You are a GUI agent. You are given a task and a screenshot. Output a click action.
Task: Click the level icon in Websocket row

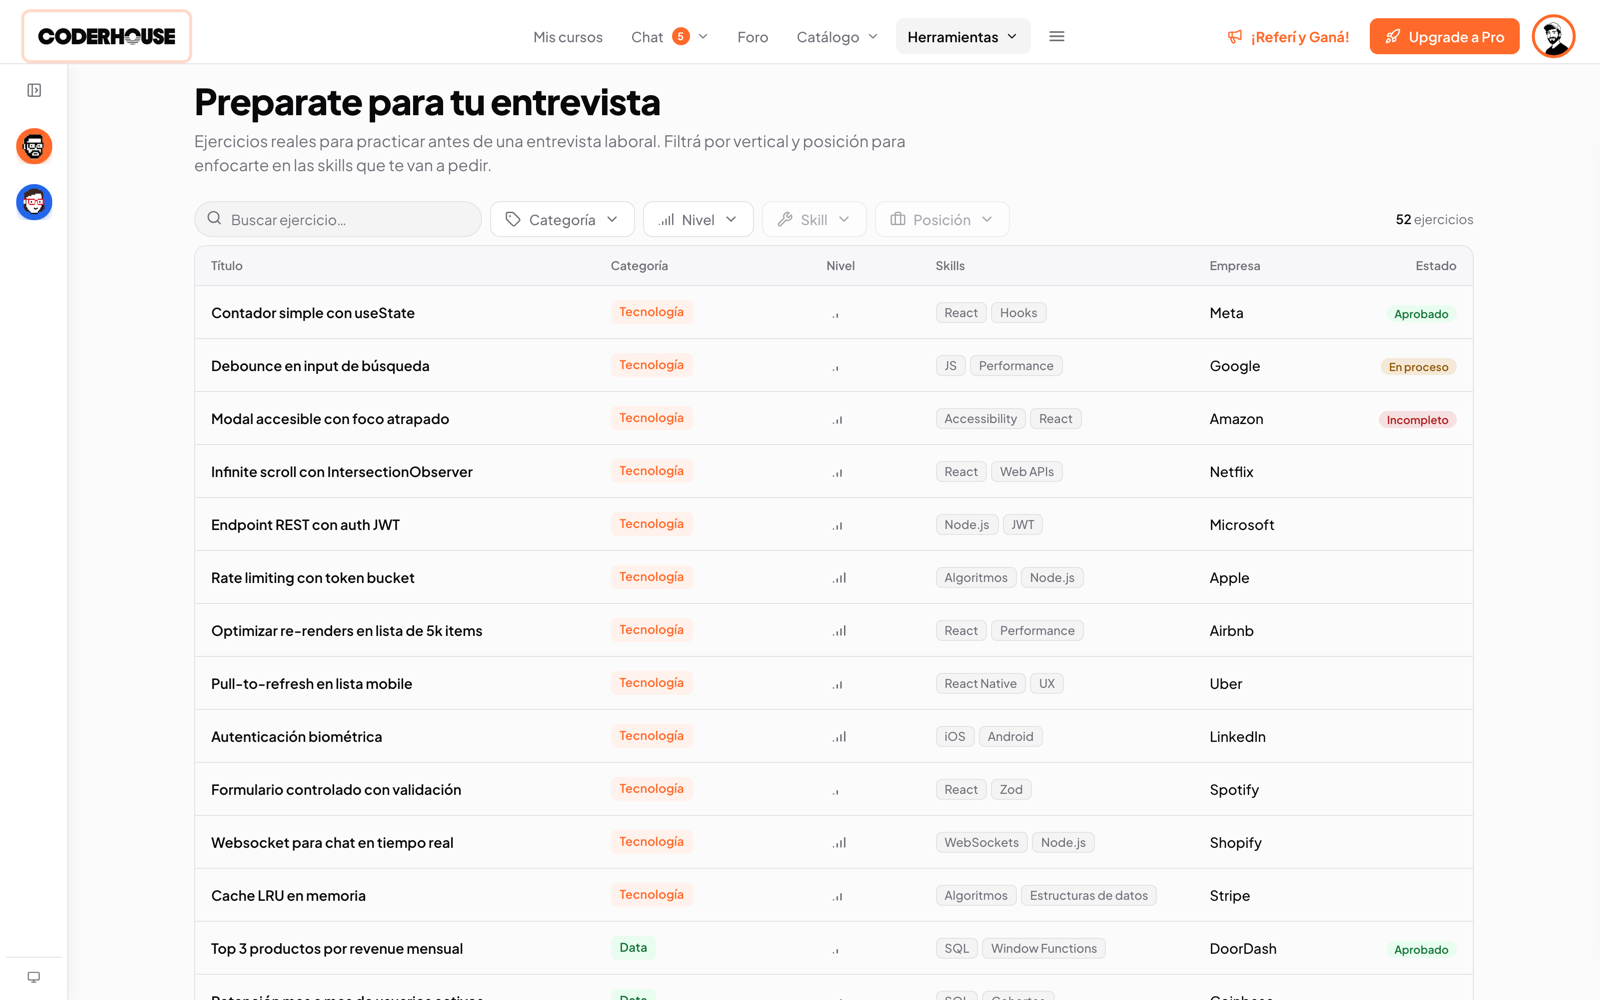(x=839, y=843)
